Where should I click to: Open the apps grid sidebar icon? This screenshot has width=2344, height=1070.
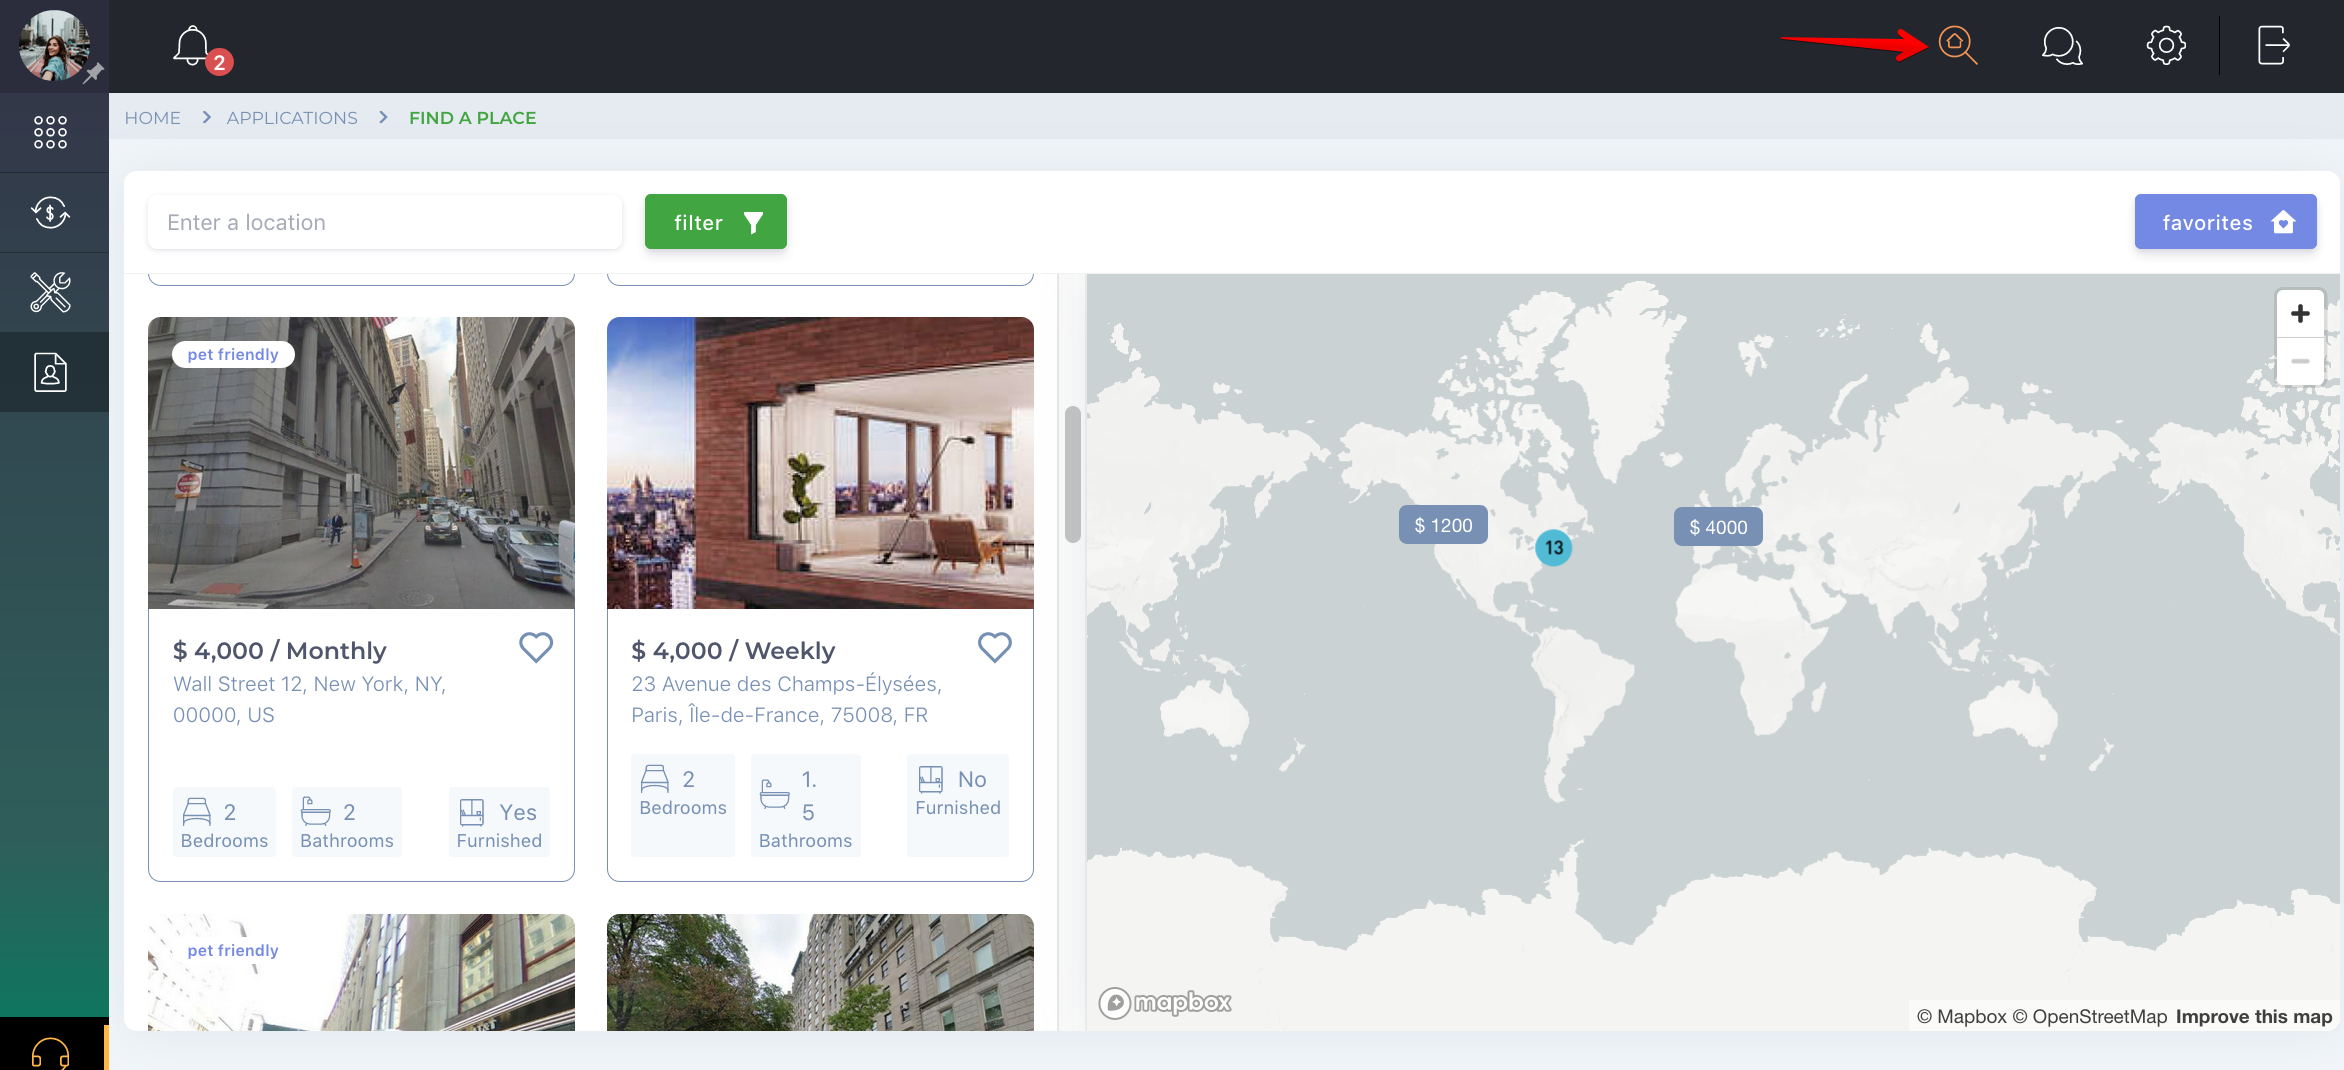coord(50,132)
